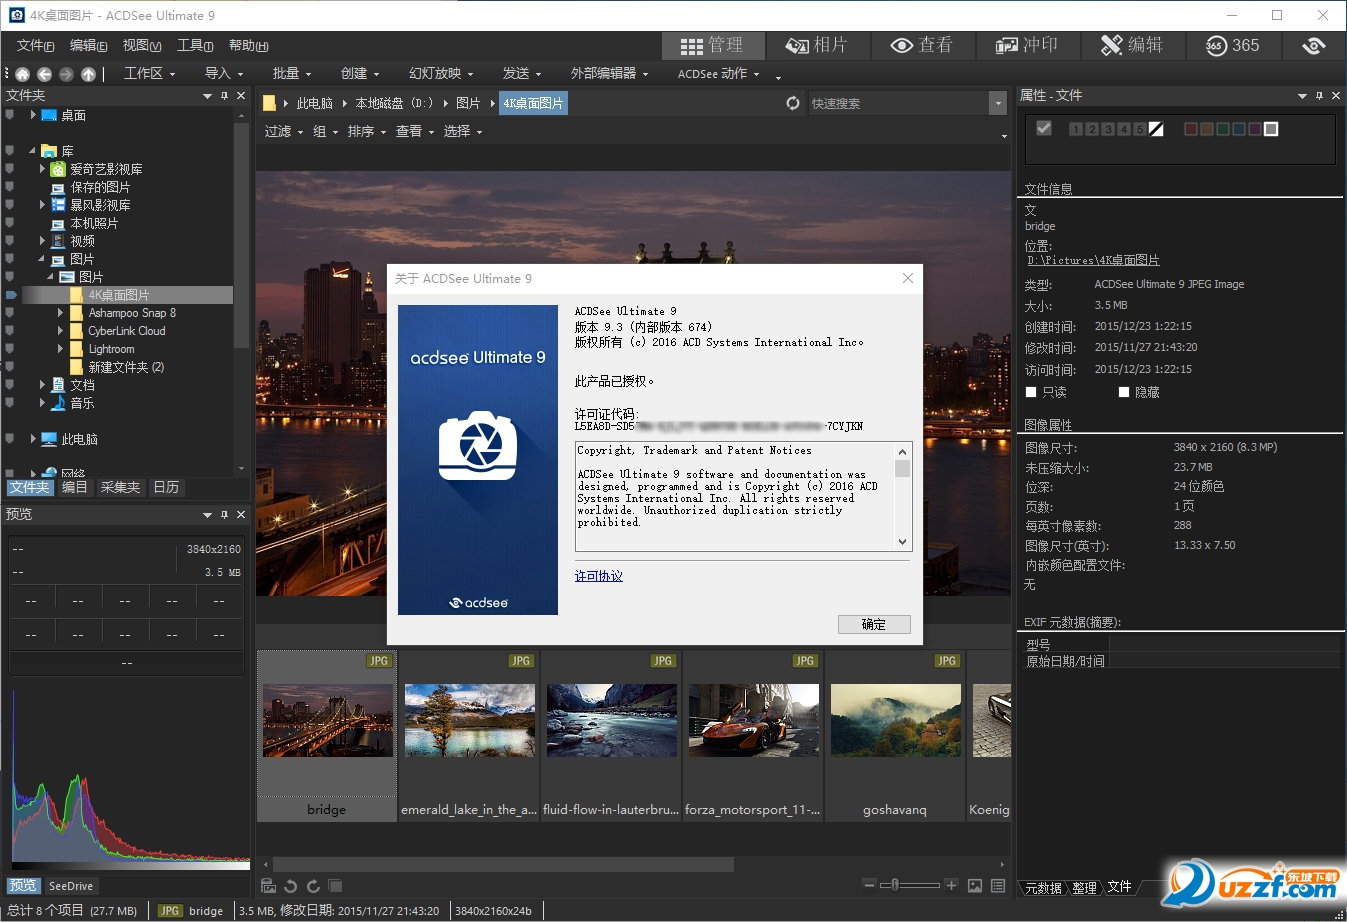
Task: Open the 文件 menu
Action: click(35, 45)
